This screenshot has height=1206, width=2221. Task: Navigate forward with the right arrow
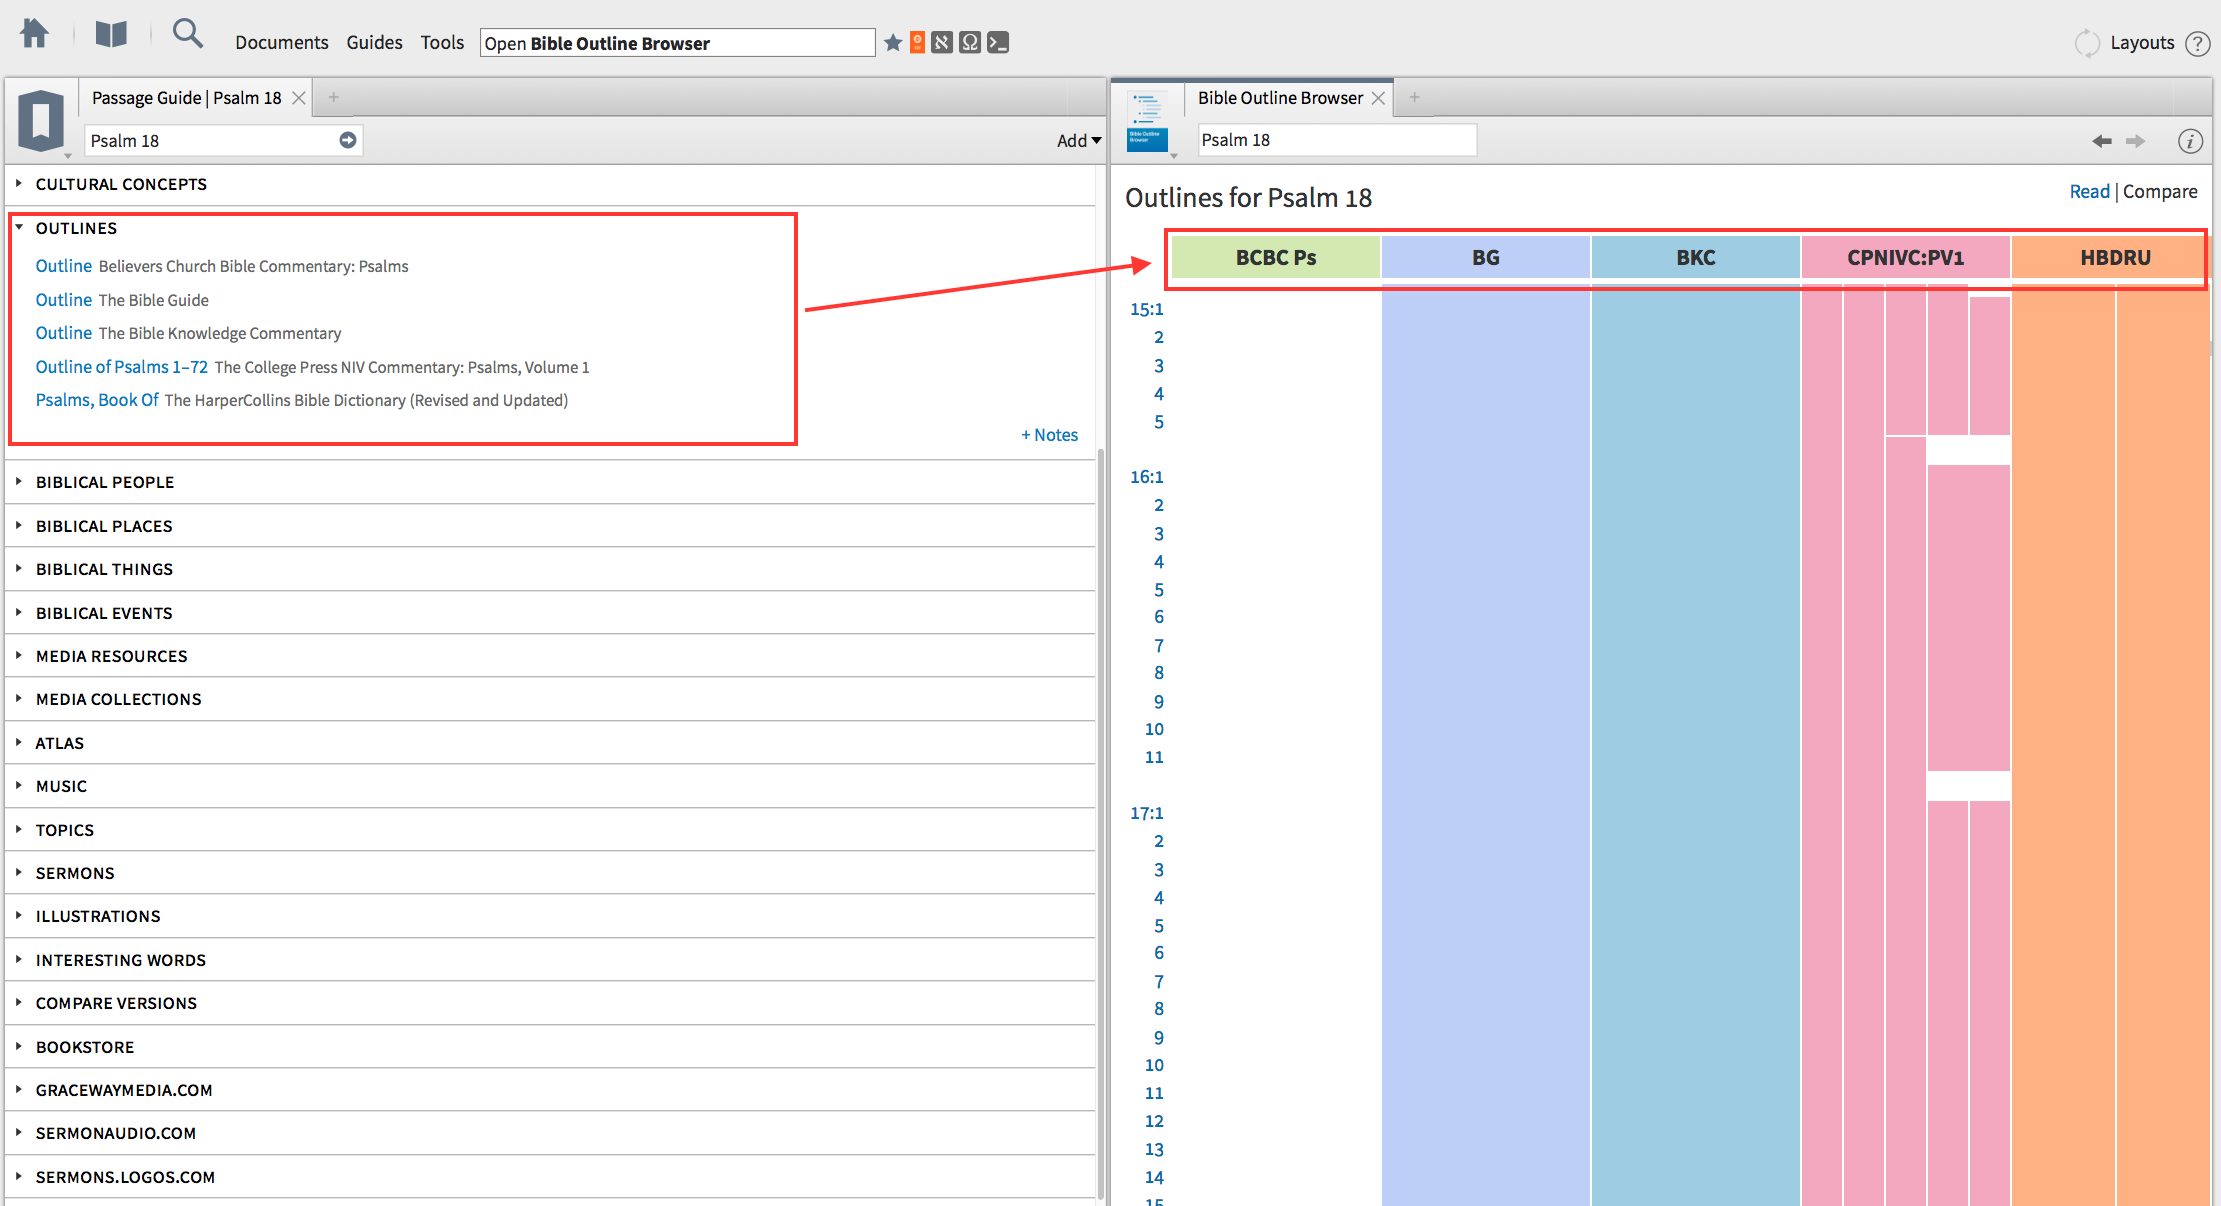click(2135, 141)
